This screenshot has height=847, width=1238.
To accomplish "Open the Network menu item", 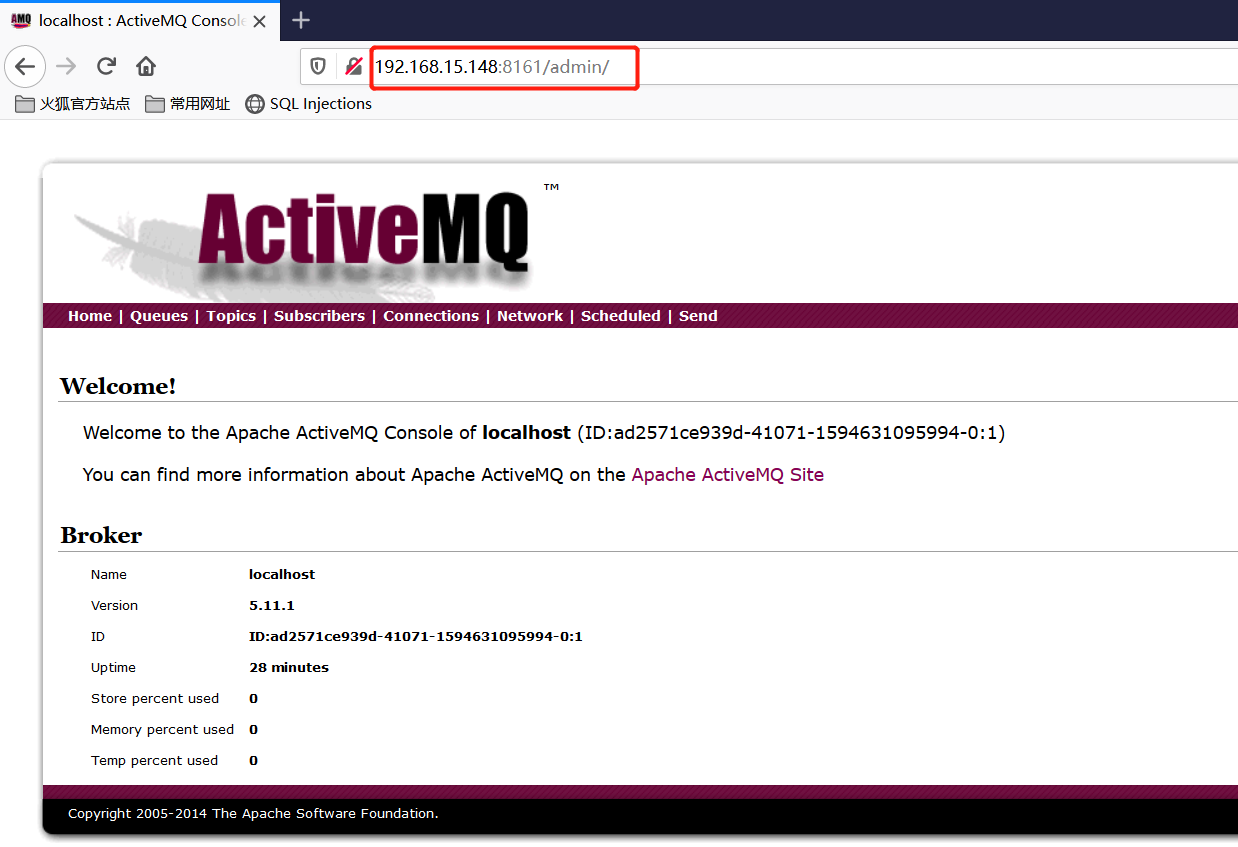I will pos(530,316).
